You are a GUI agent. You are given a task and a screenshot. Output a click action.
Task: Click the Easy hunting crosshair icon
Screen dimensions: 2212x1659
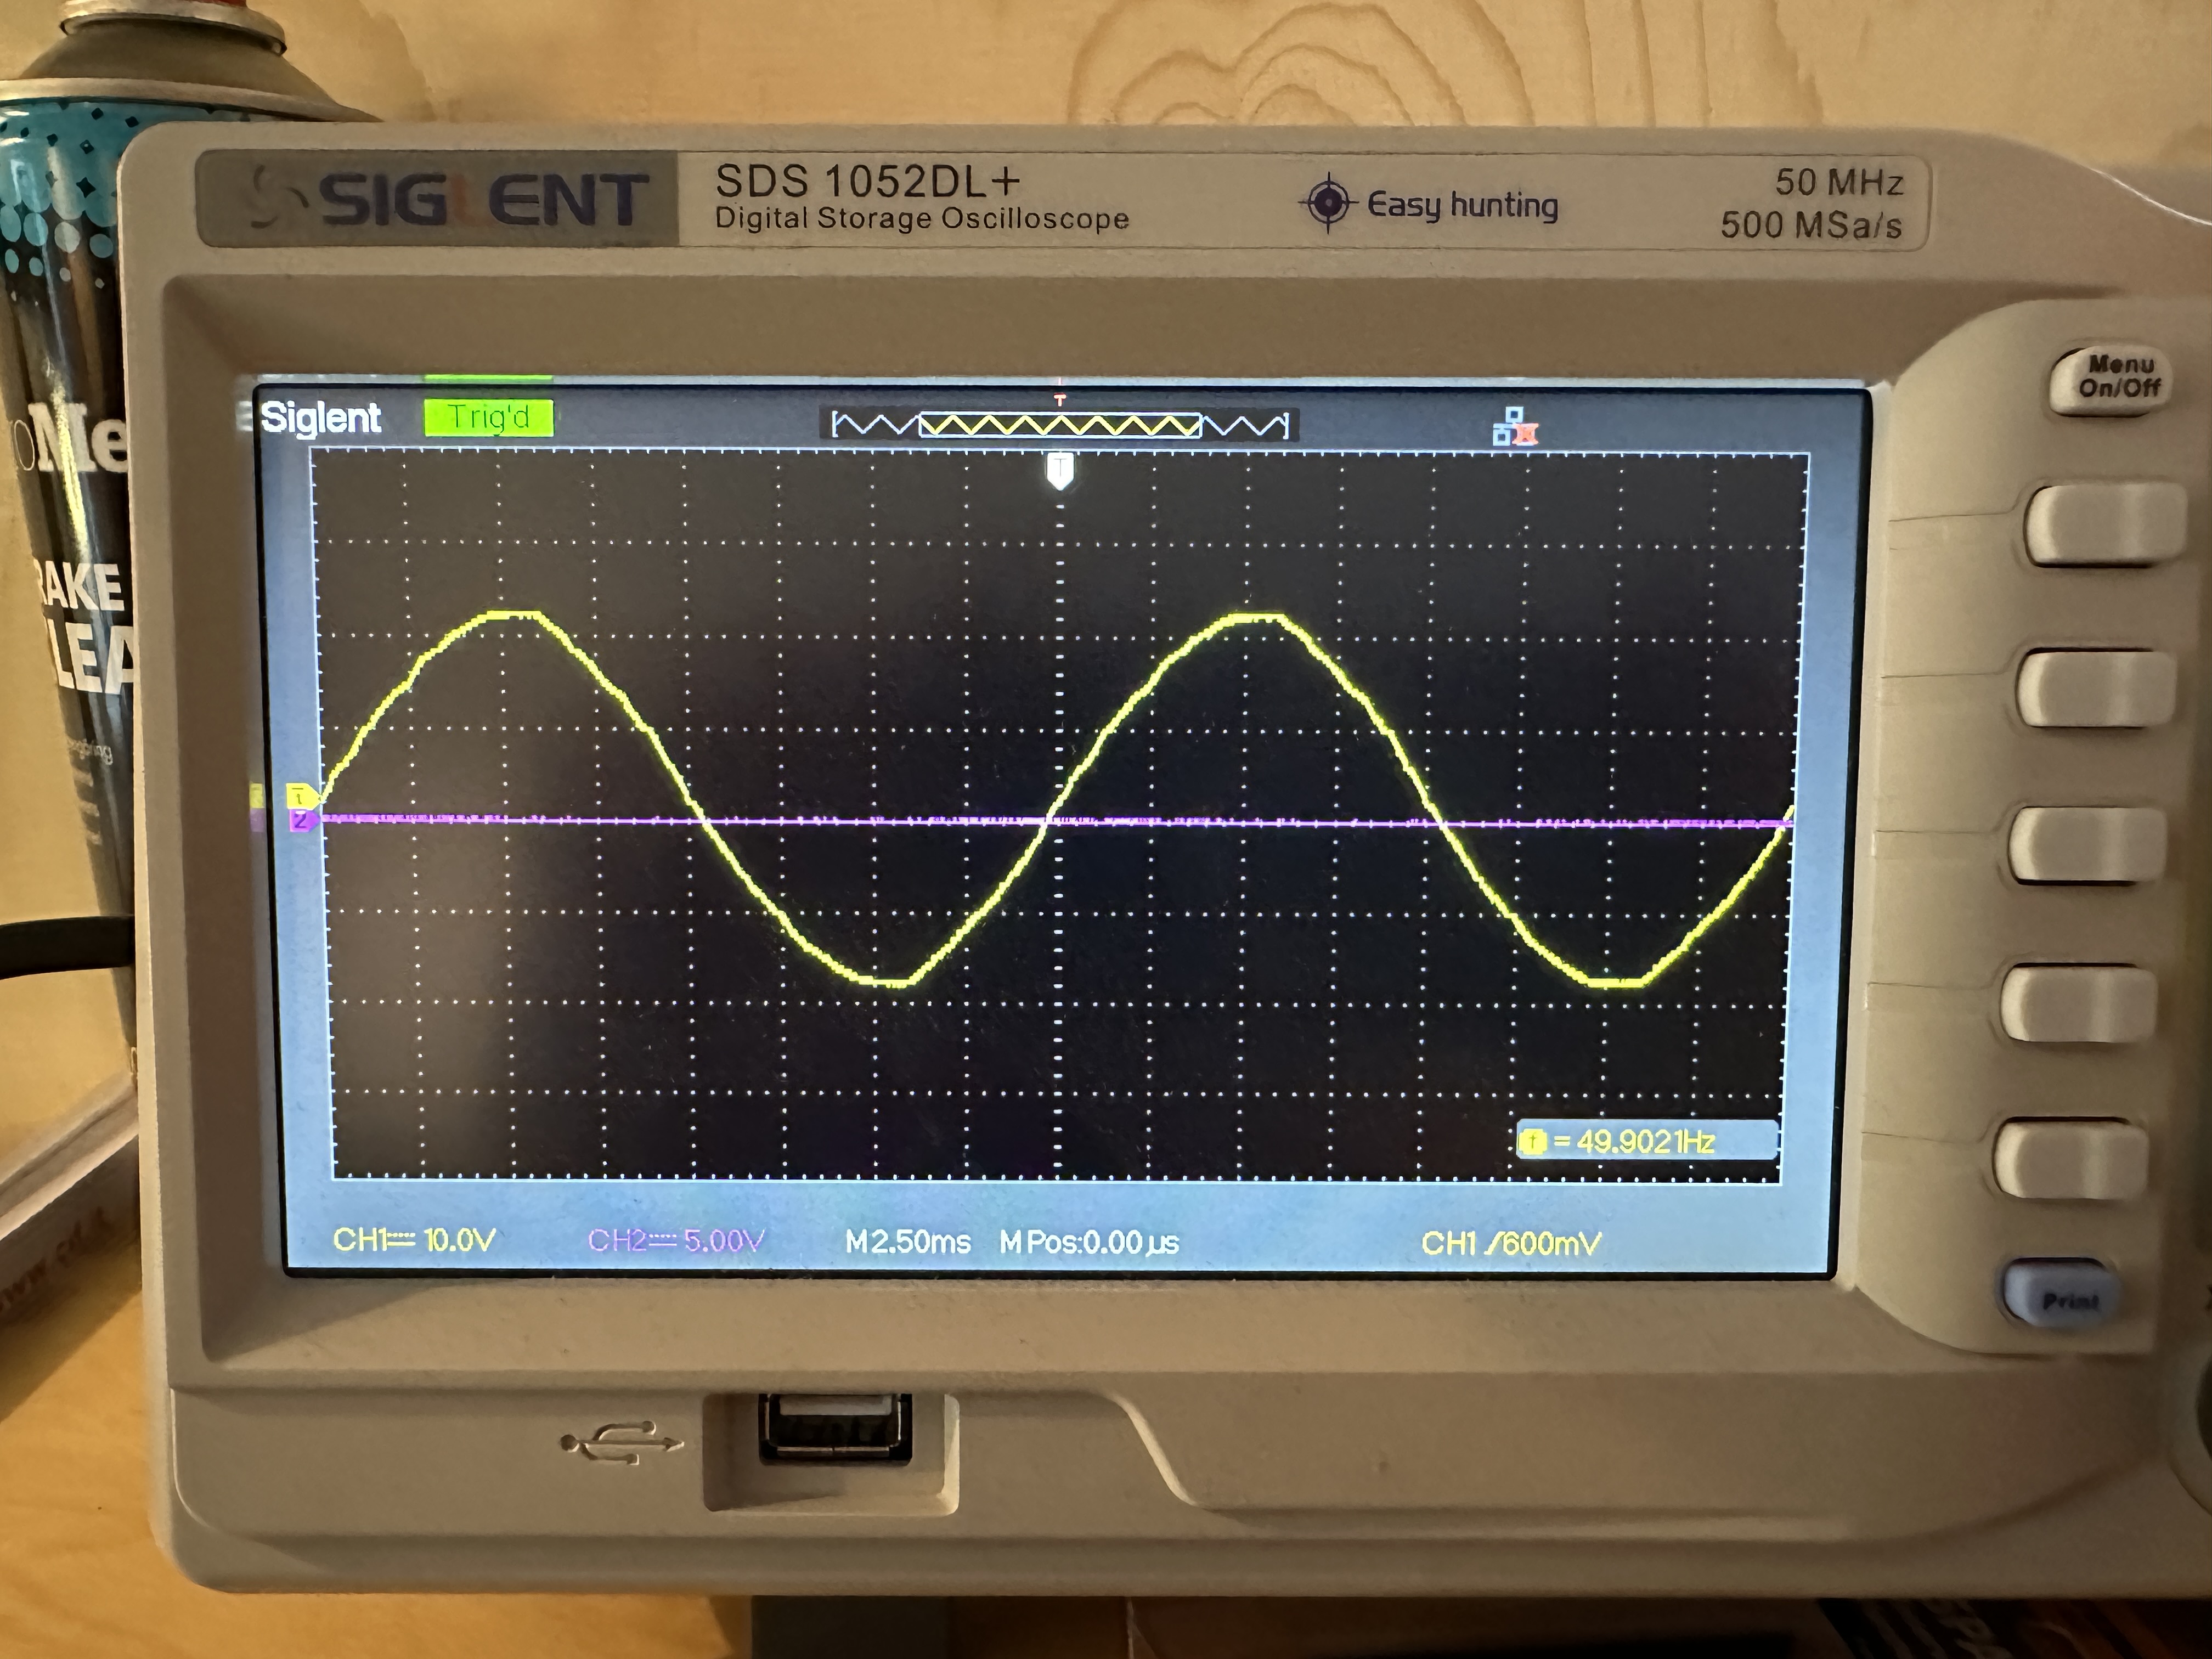pyautogui.click(x=1328, y=203)
